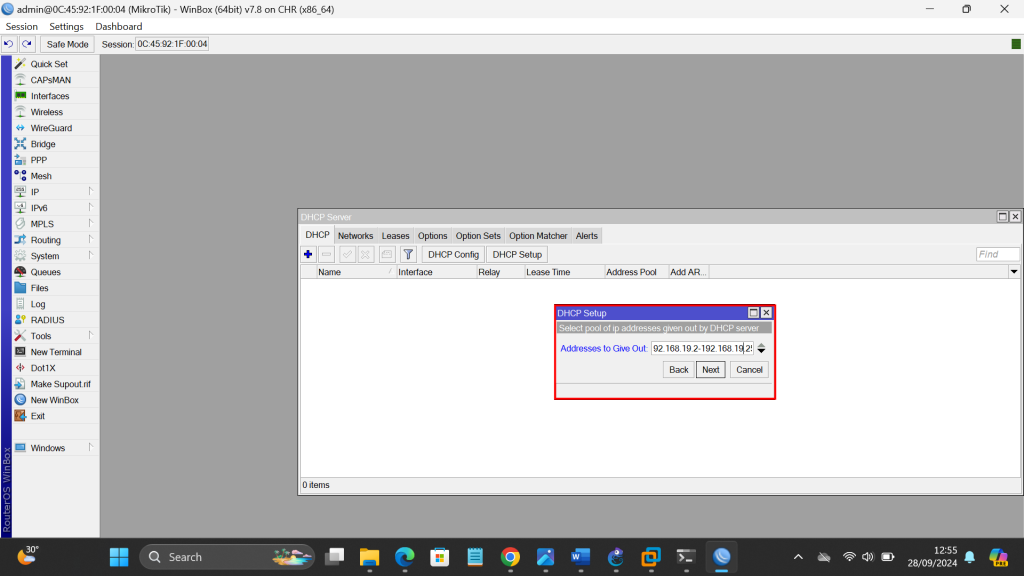Open the column list dropdown arrow
1024x576 pixels.
[x=1014, y=272]
